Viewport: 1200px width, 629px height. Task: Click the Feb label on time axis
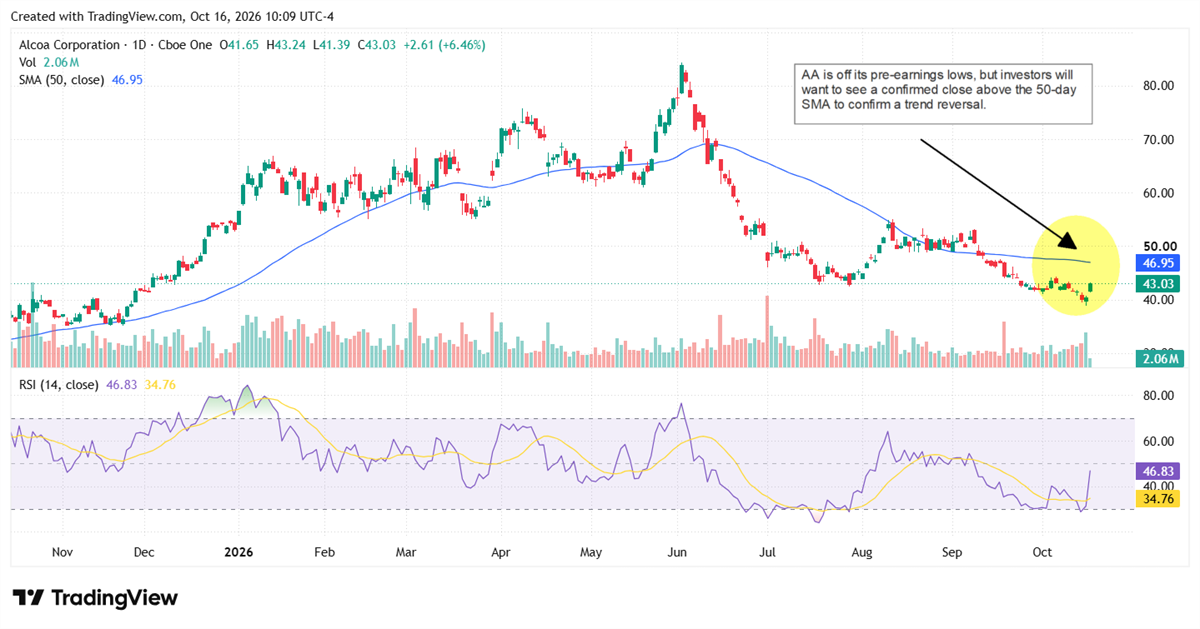[323, 551]
